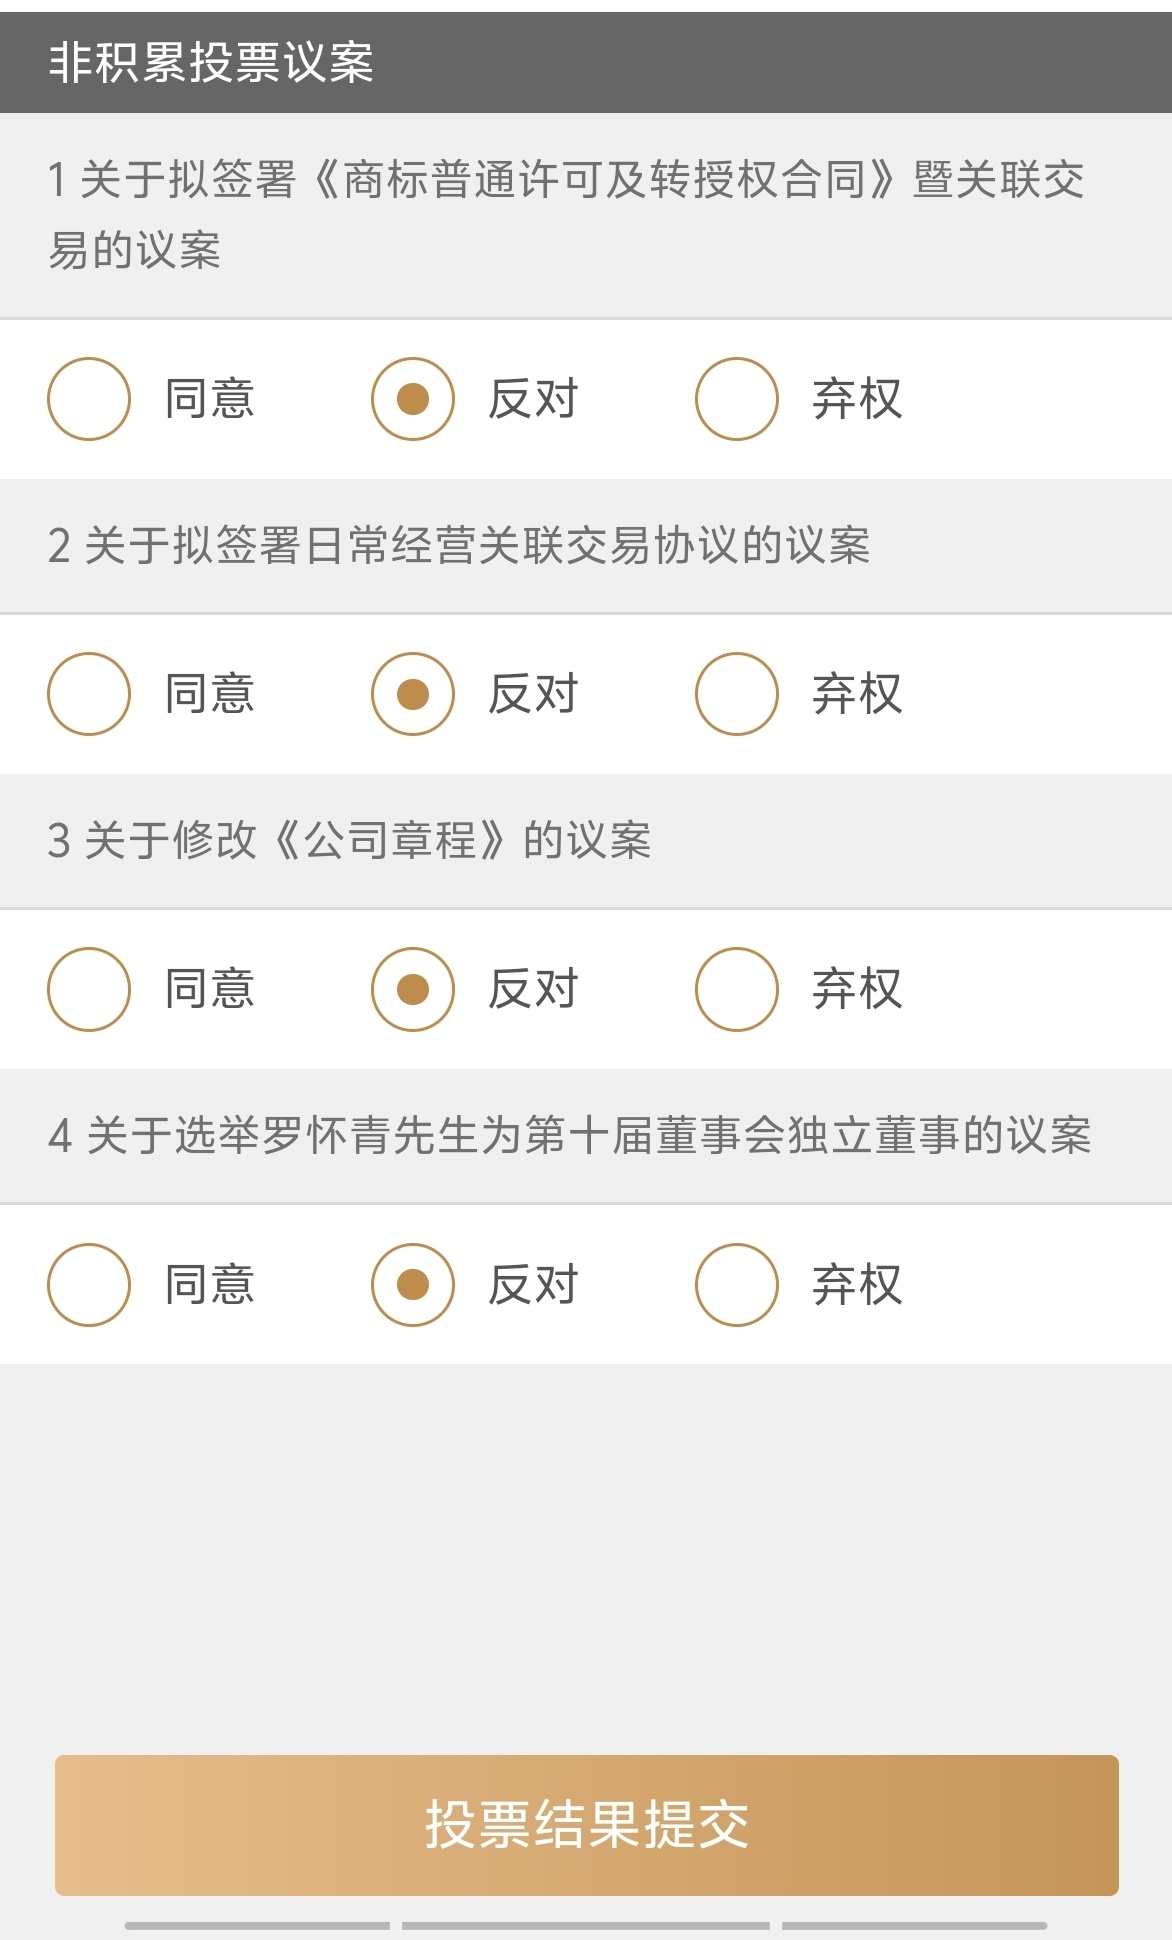Click proposal 3 title 关于修改《公司章程》的议案
The image size is (1172, 1940).
click(x=350, y=841)
